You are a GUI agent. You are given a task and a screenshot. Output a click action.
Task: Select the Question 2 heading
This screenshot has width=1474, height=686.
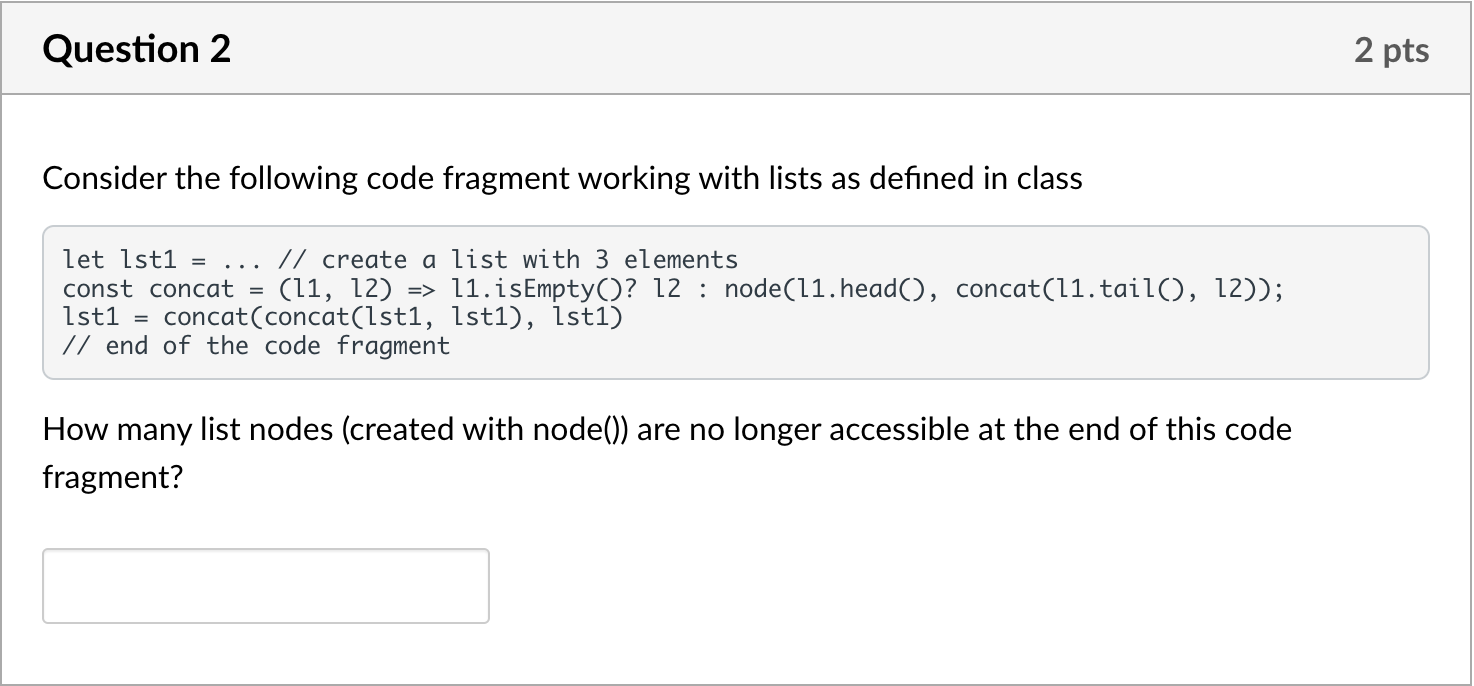137,49
